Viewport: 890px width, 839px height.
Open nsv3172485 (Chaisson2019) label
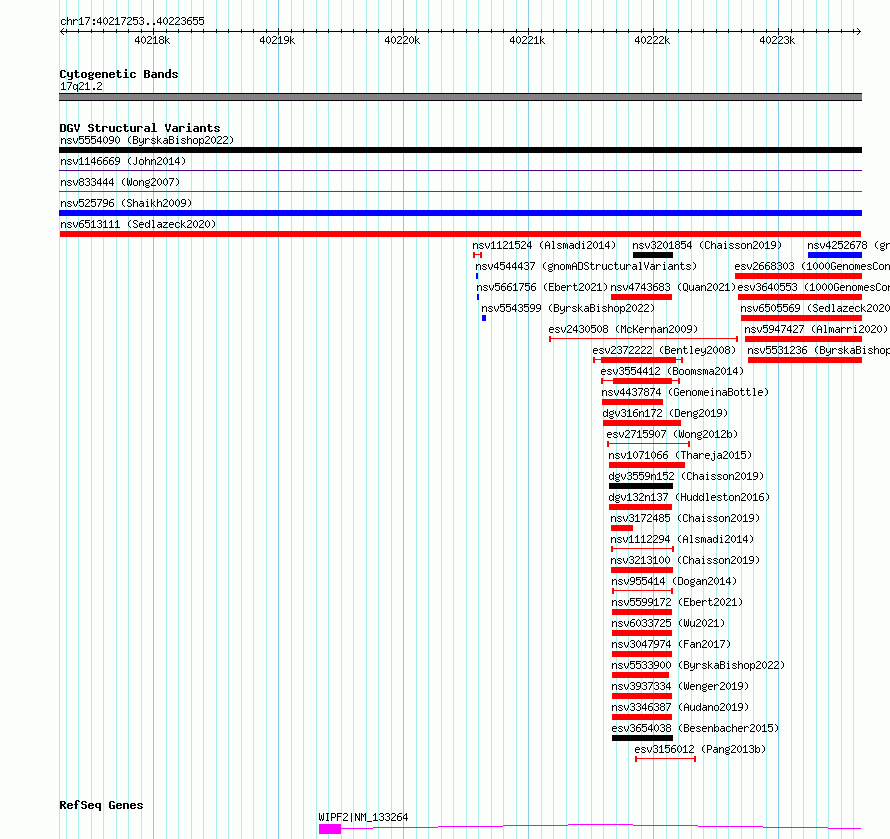tap(685, 518)
